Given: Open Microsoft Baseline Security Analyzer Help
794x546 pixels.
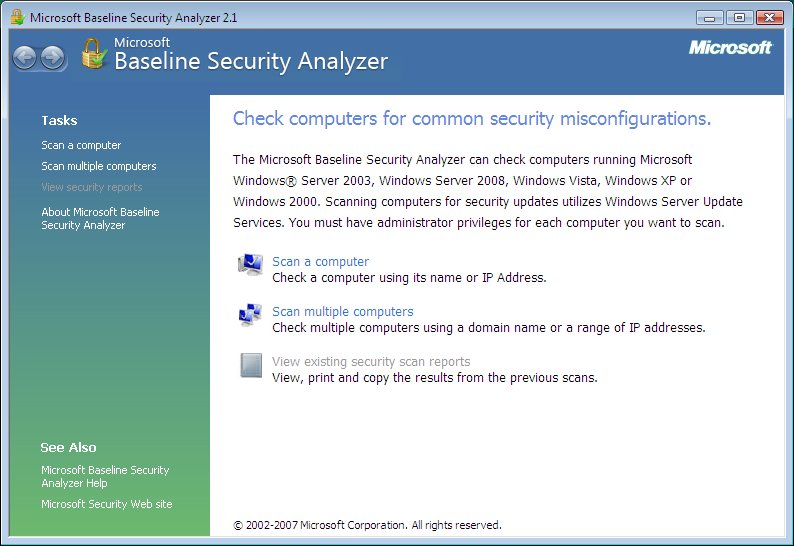Looking at the screenshot, I should tap(105, 476).
